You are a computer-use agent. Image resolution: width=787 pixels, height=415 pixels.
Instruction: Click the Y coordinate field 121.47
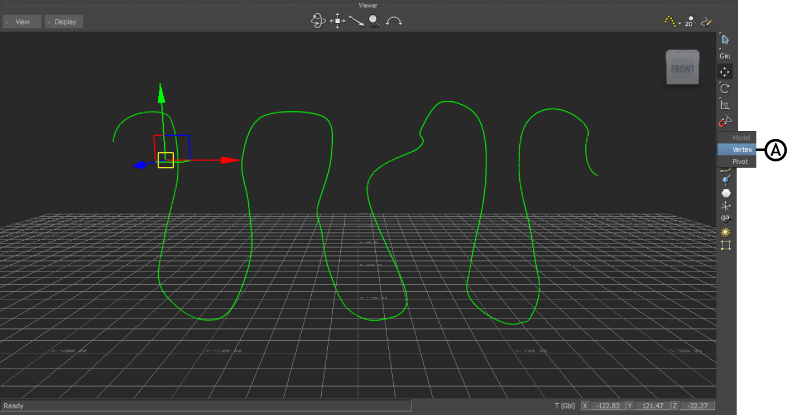(x=652, y=405)
